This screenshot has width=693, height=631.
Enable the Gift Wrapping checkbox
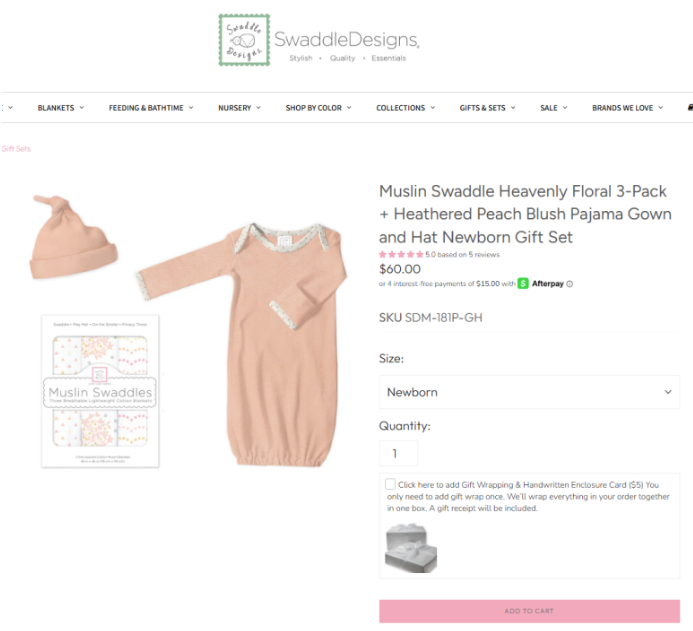(390, 484)
